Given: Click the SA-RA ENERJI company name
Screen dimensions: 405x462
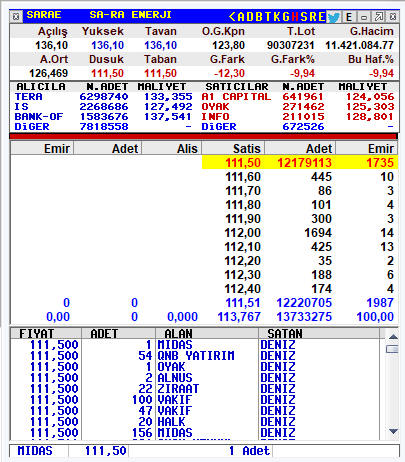Looking at the screenshot, I should tap(130, 15).
